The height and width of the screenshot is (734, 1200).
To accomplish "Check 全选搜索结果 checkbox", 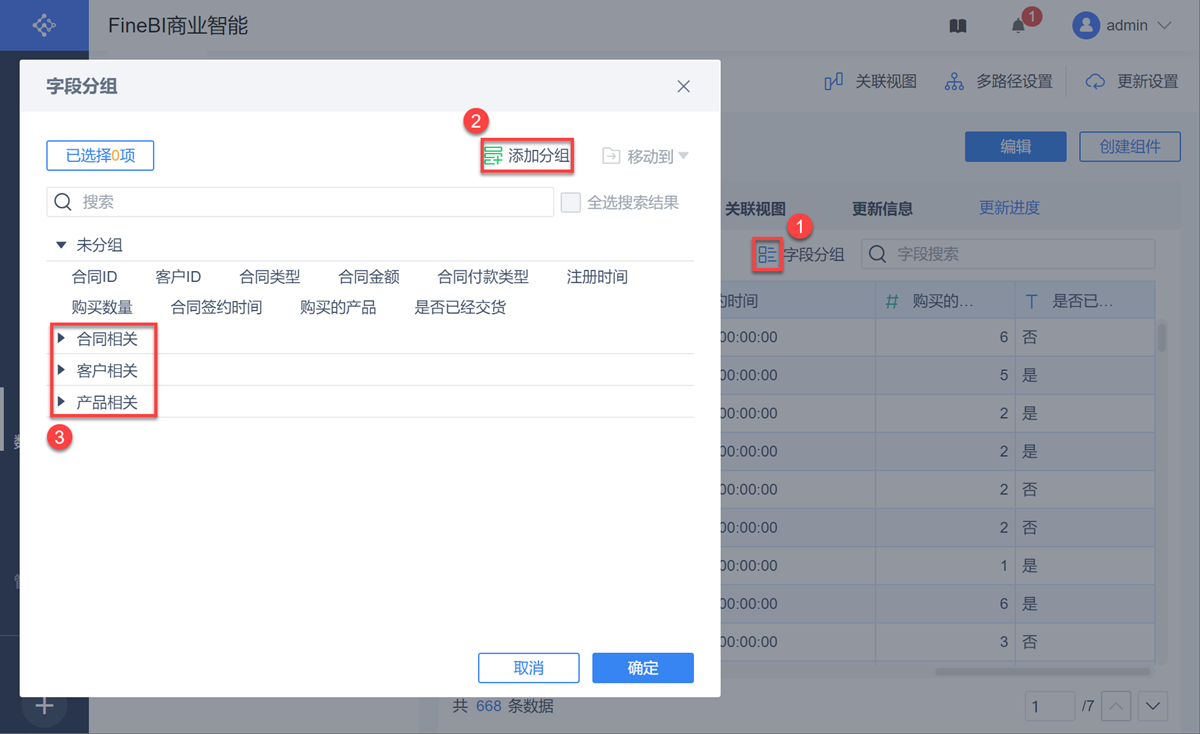I will click(570, 202).
